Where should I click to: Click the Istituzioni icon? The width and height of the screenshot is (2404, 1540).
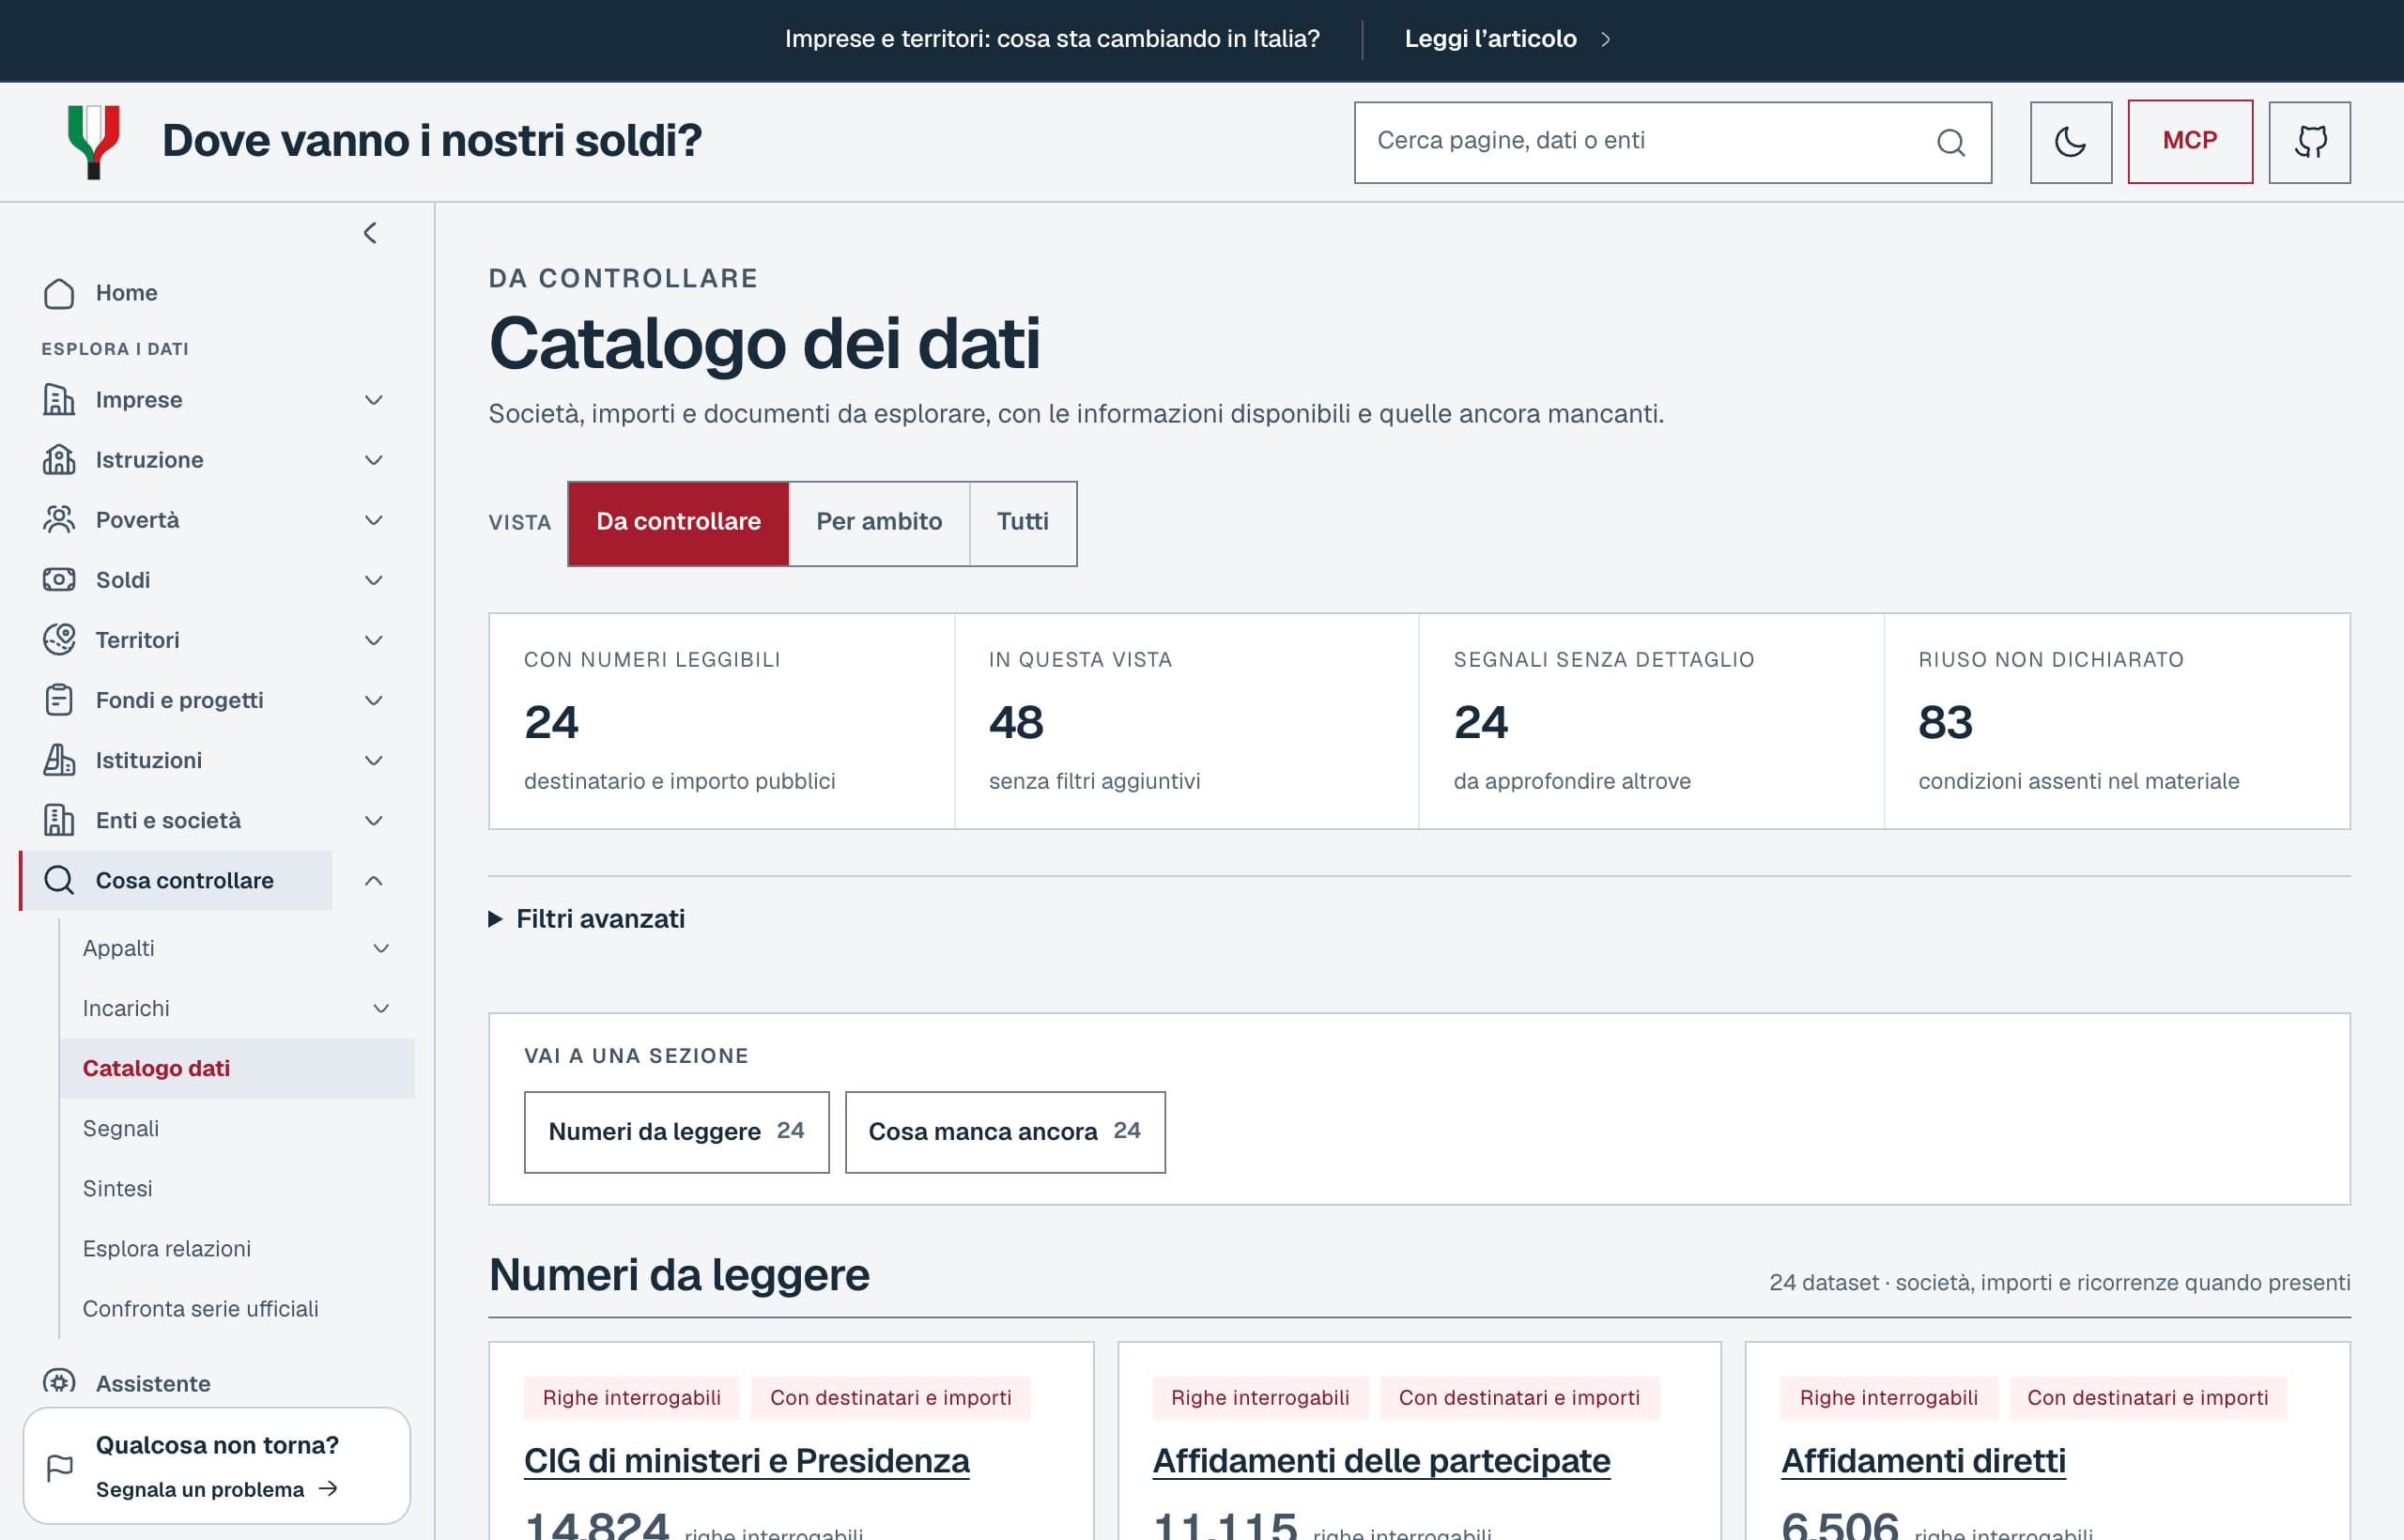[59, 760]
